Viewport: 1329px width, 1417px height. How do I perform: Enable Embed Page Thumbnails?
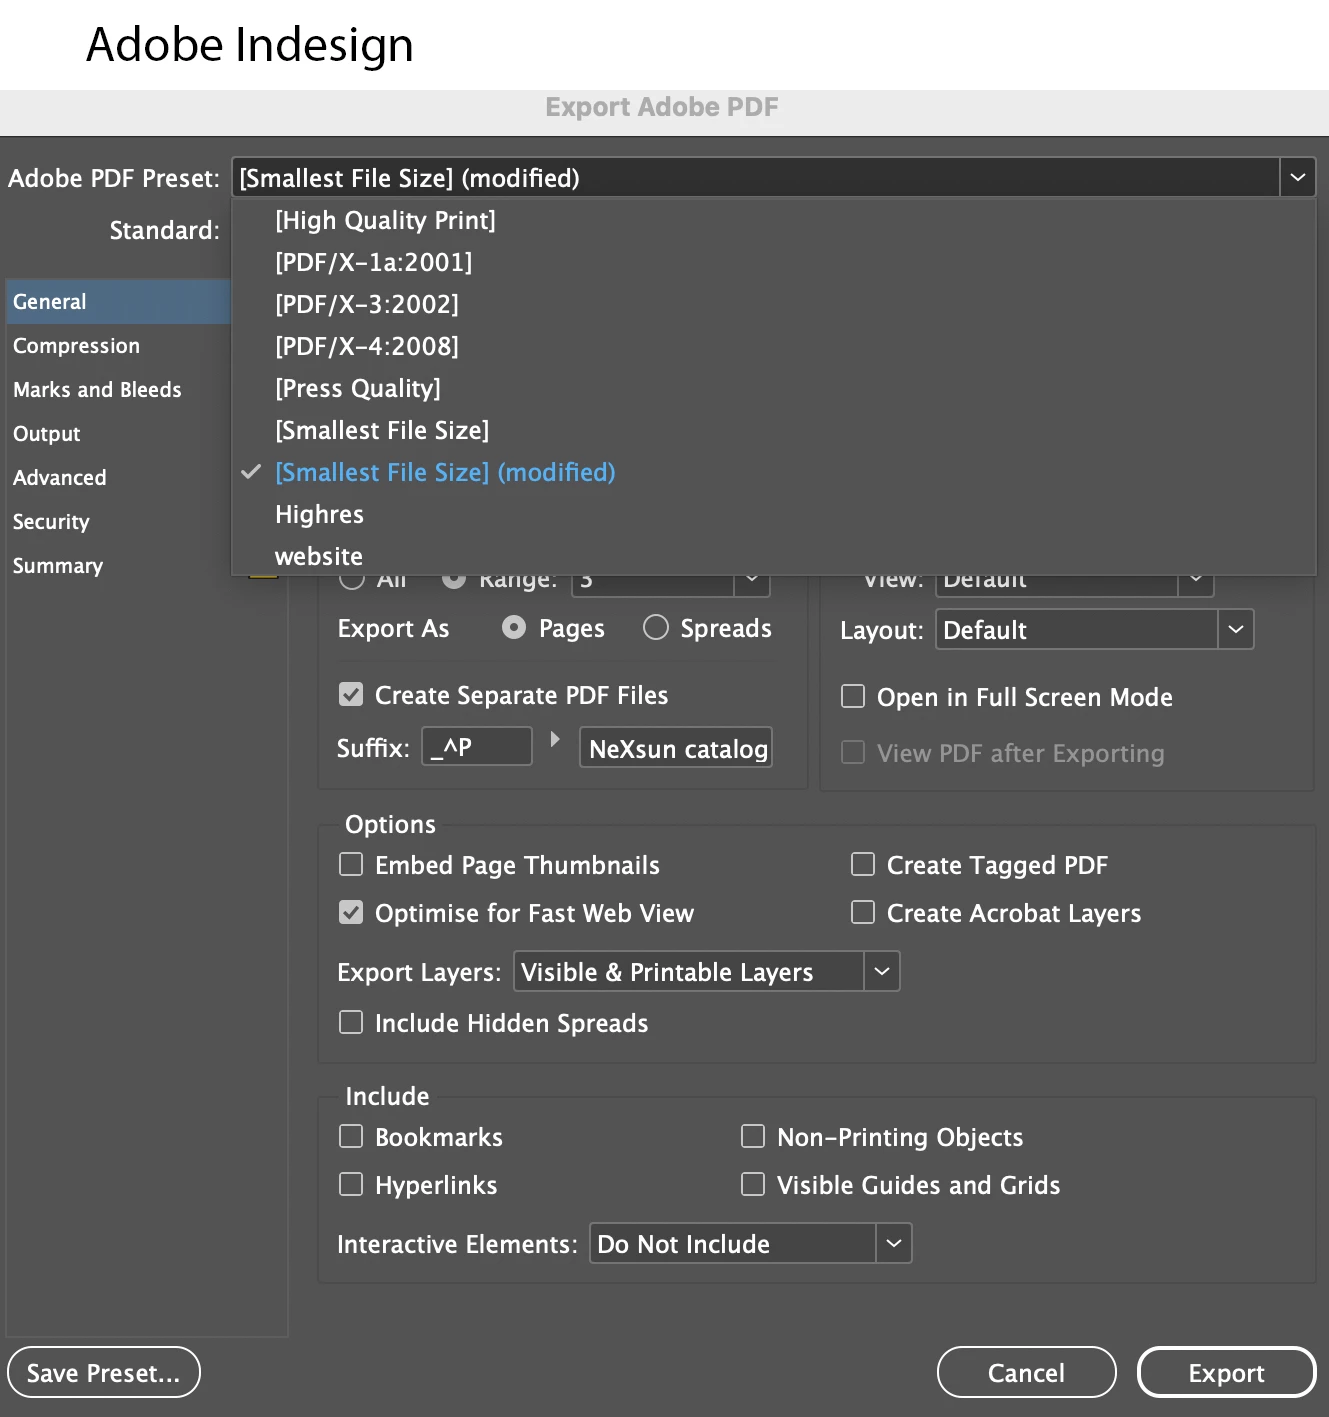[351, 864]
